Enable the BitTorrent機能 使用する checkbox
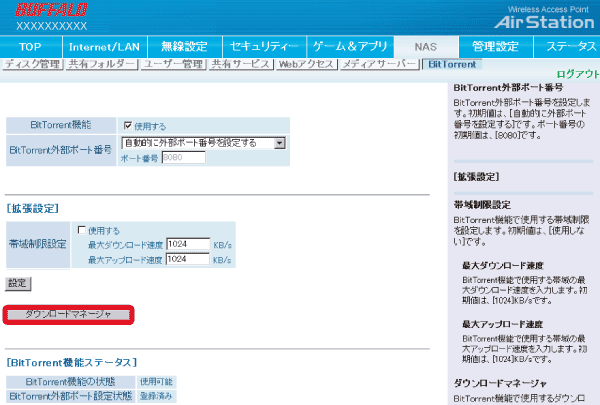 coord(127,126)
